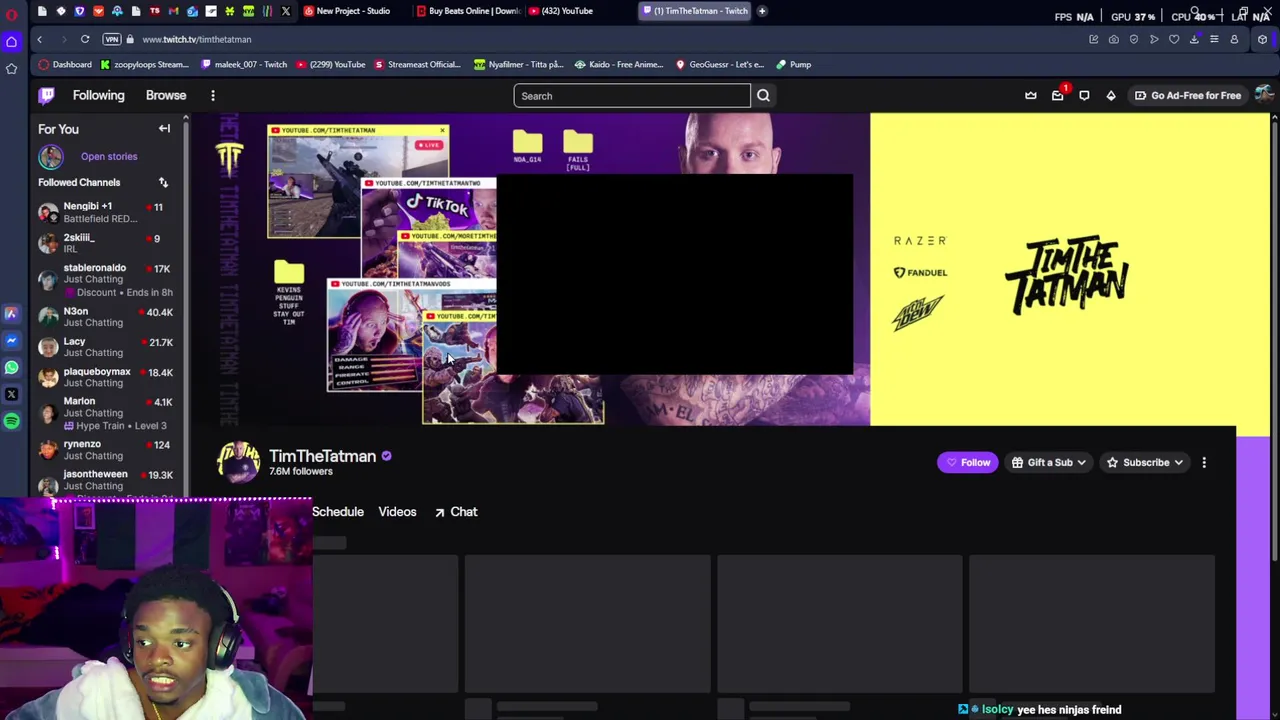
Task: Open a new browser tab
Action: point(762,11)
